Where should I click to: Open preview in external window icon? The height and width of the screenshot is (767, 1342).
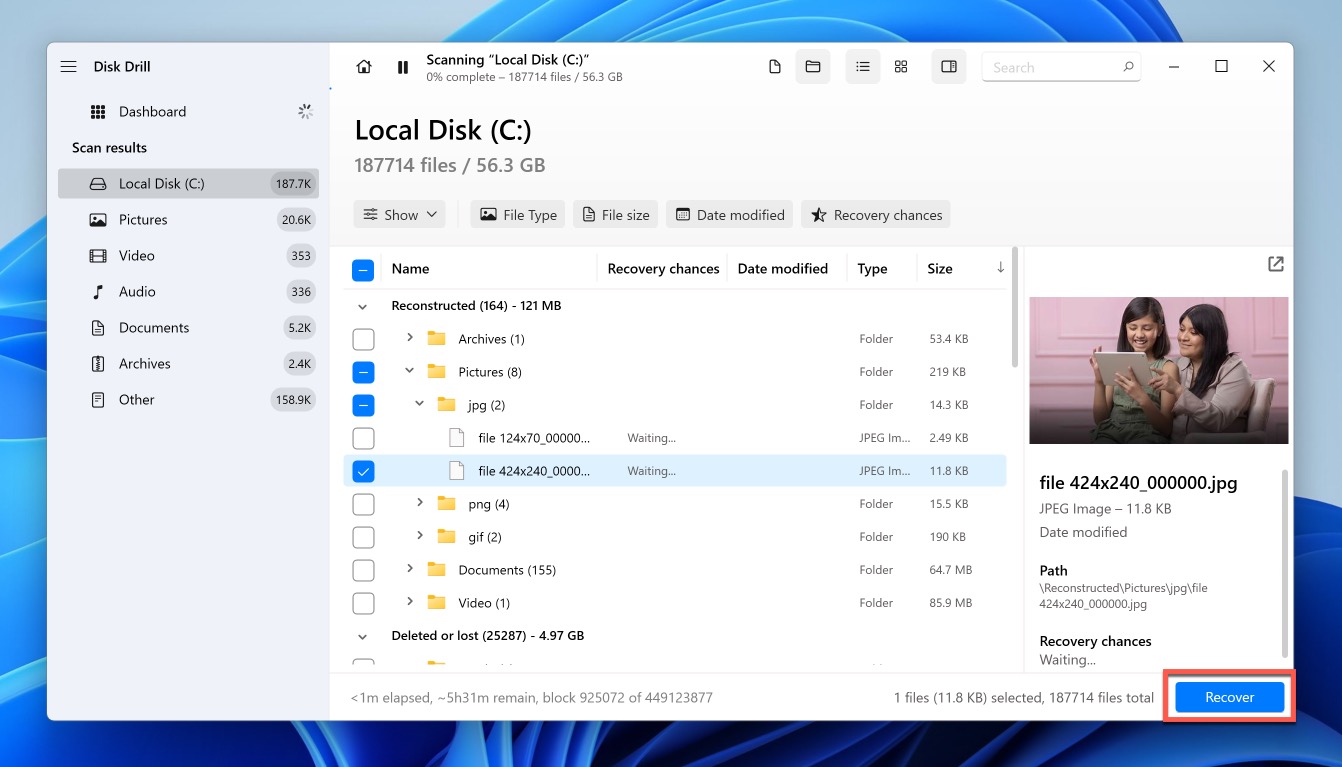point(1275,264)
